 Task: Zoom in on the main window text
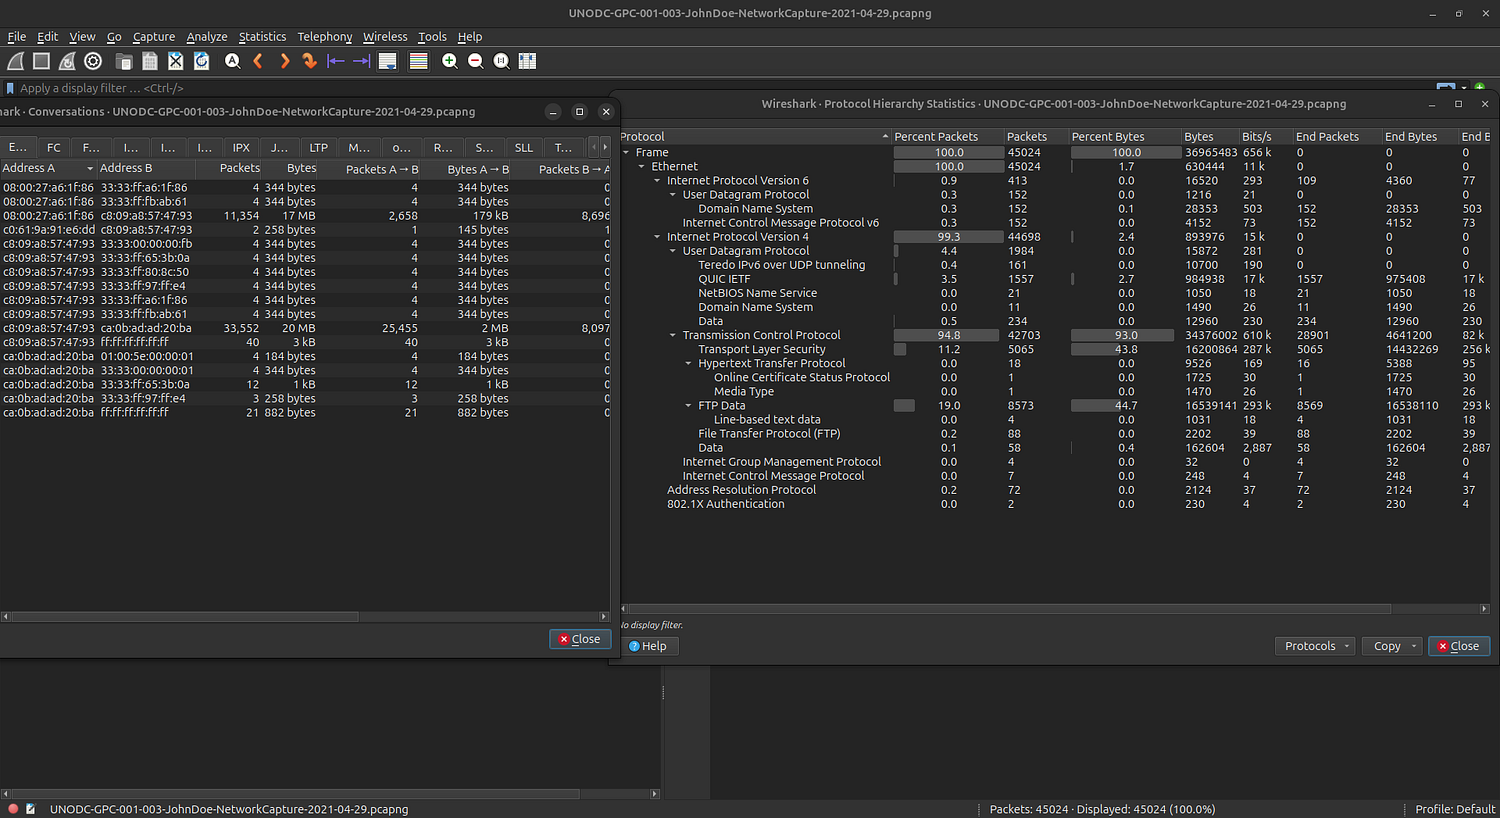point(450,61)
